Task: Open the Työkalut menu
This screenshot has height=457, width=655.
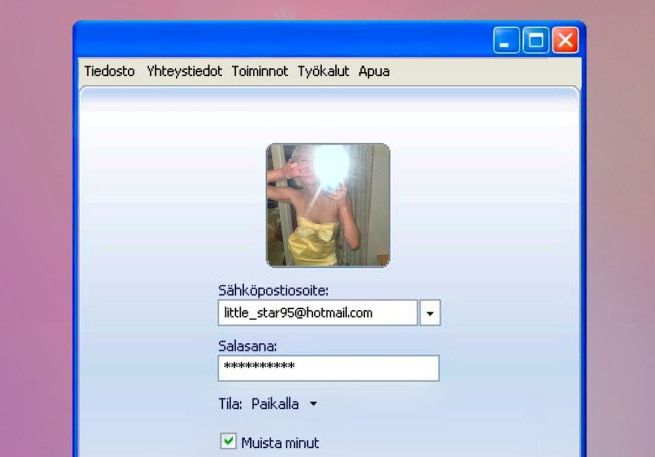Action: click(x=323, y=71)
